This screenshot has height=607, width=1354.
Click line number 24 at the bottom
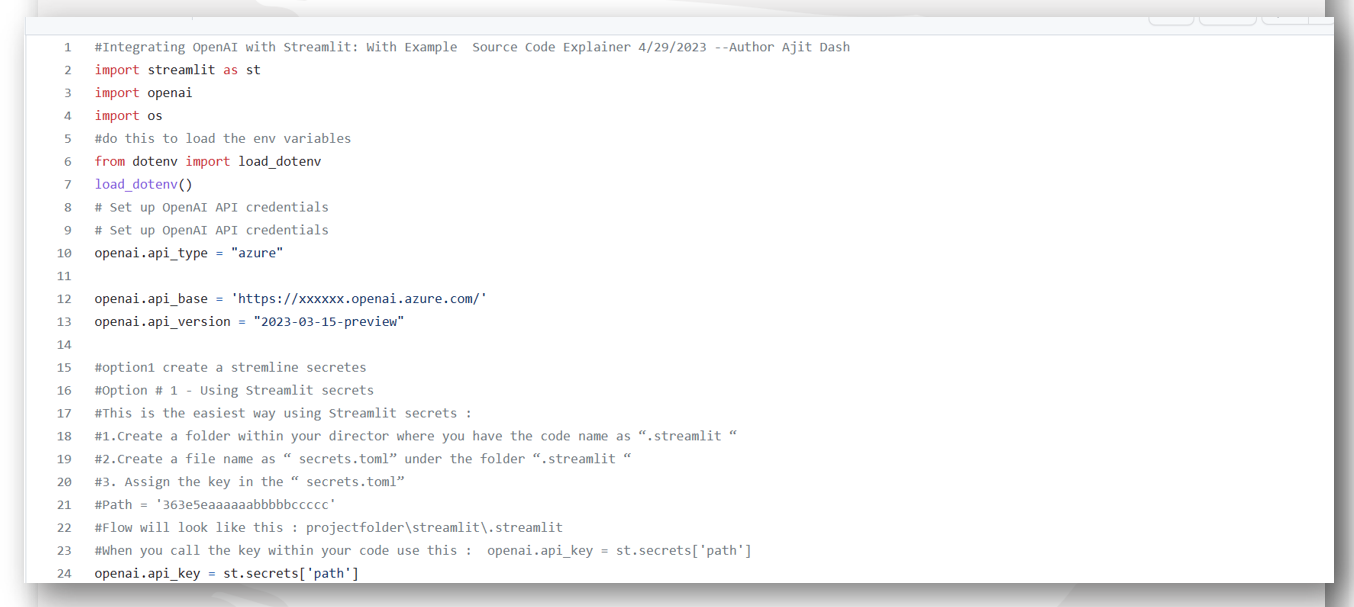click(65, 574)
